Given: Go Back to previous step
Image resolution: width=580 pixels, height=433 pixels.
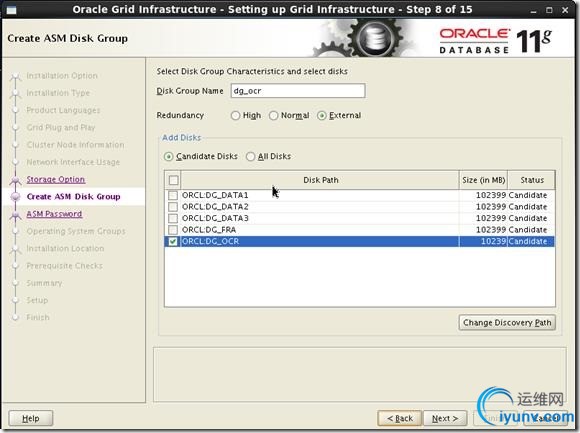Looking at the screenshot, I should click(x=399, y=418).
